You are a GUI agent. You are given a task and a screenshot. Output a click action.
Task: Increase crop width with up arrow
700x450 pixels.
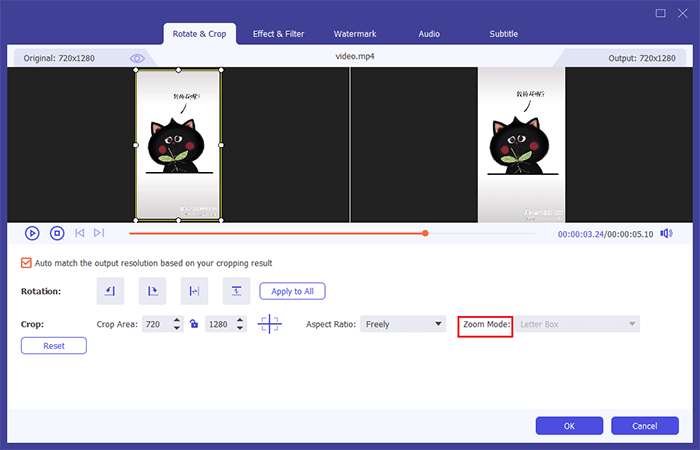(x=177, y=320)
